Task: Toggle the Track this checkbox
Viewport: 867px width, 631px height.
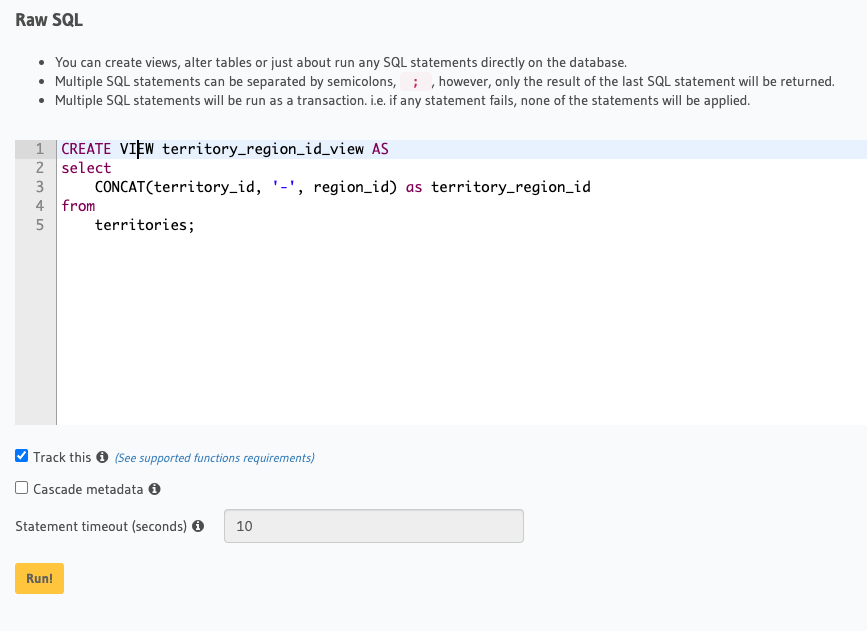Action: tap(22, 456)
